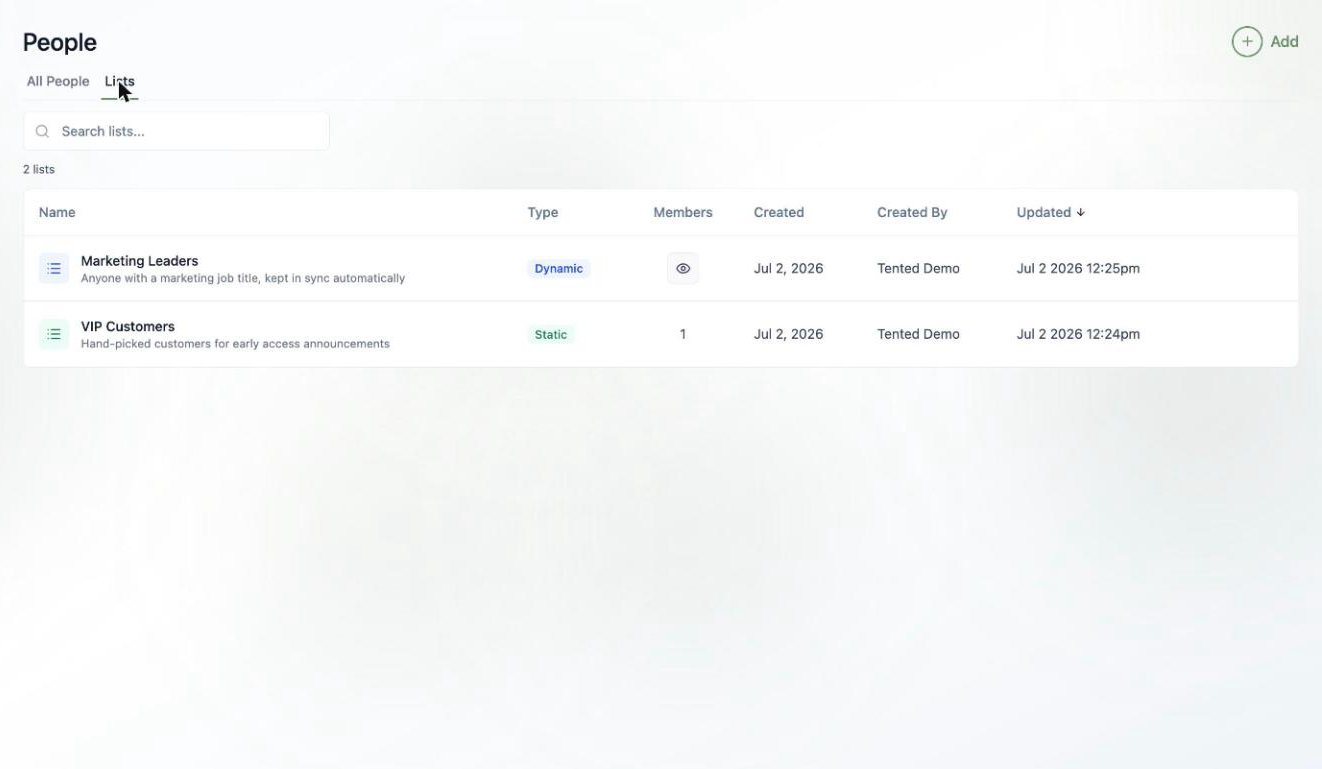This screenshot has height=769, width=1322.
Task: Click updated time Jul 2 2026 12:24pm
Action: tap(1078, 334)
